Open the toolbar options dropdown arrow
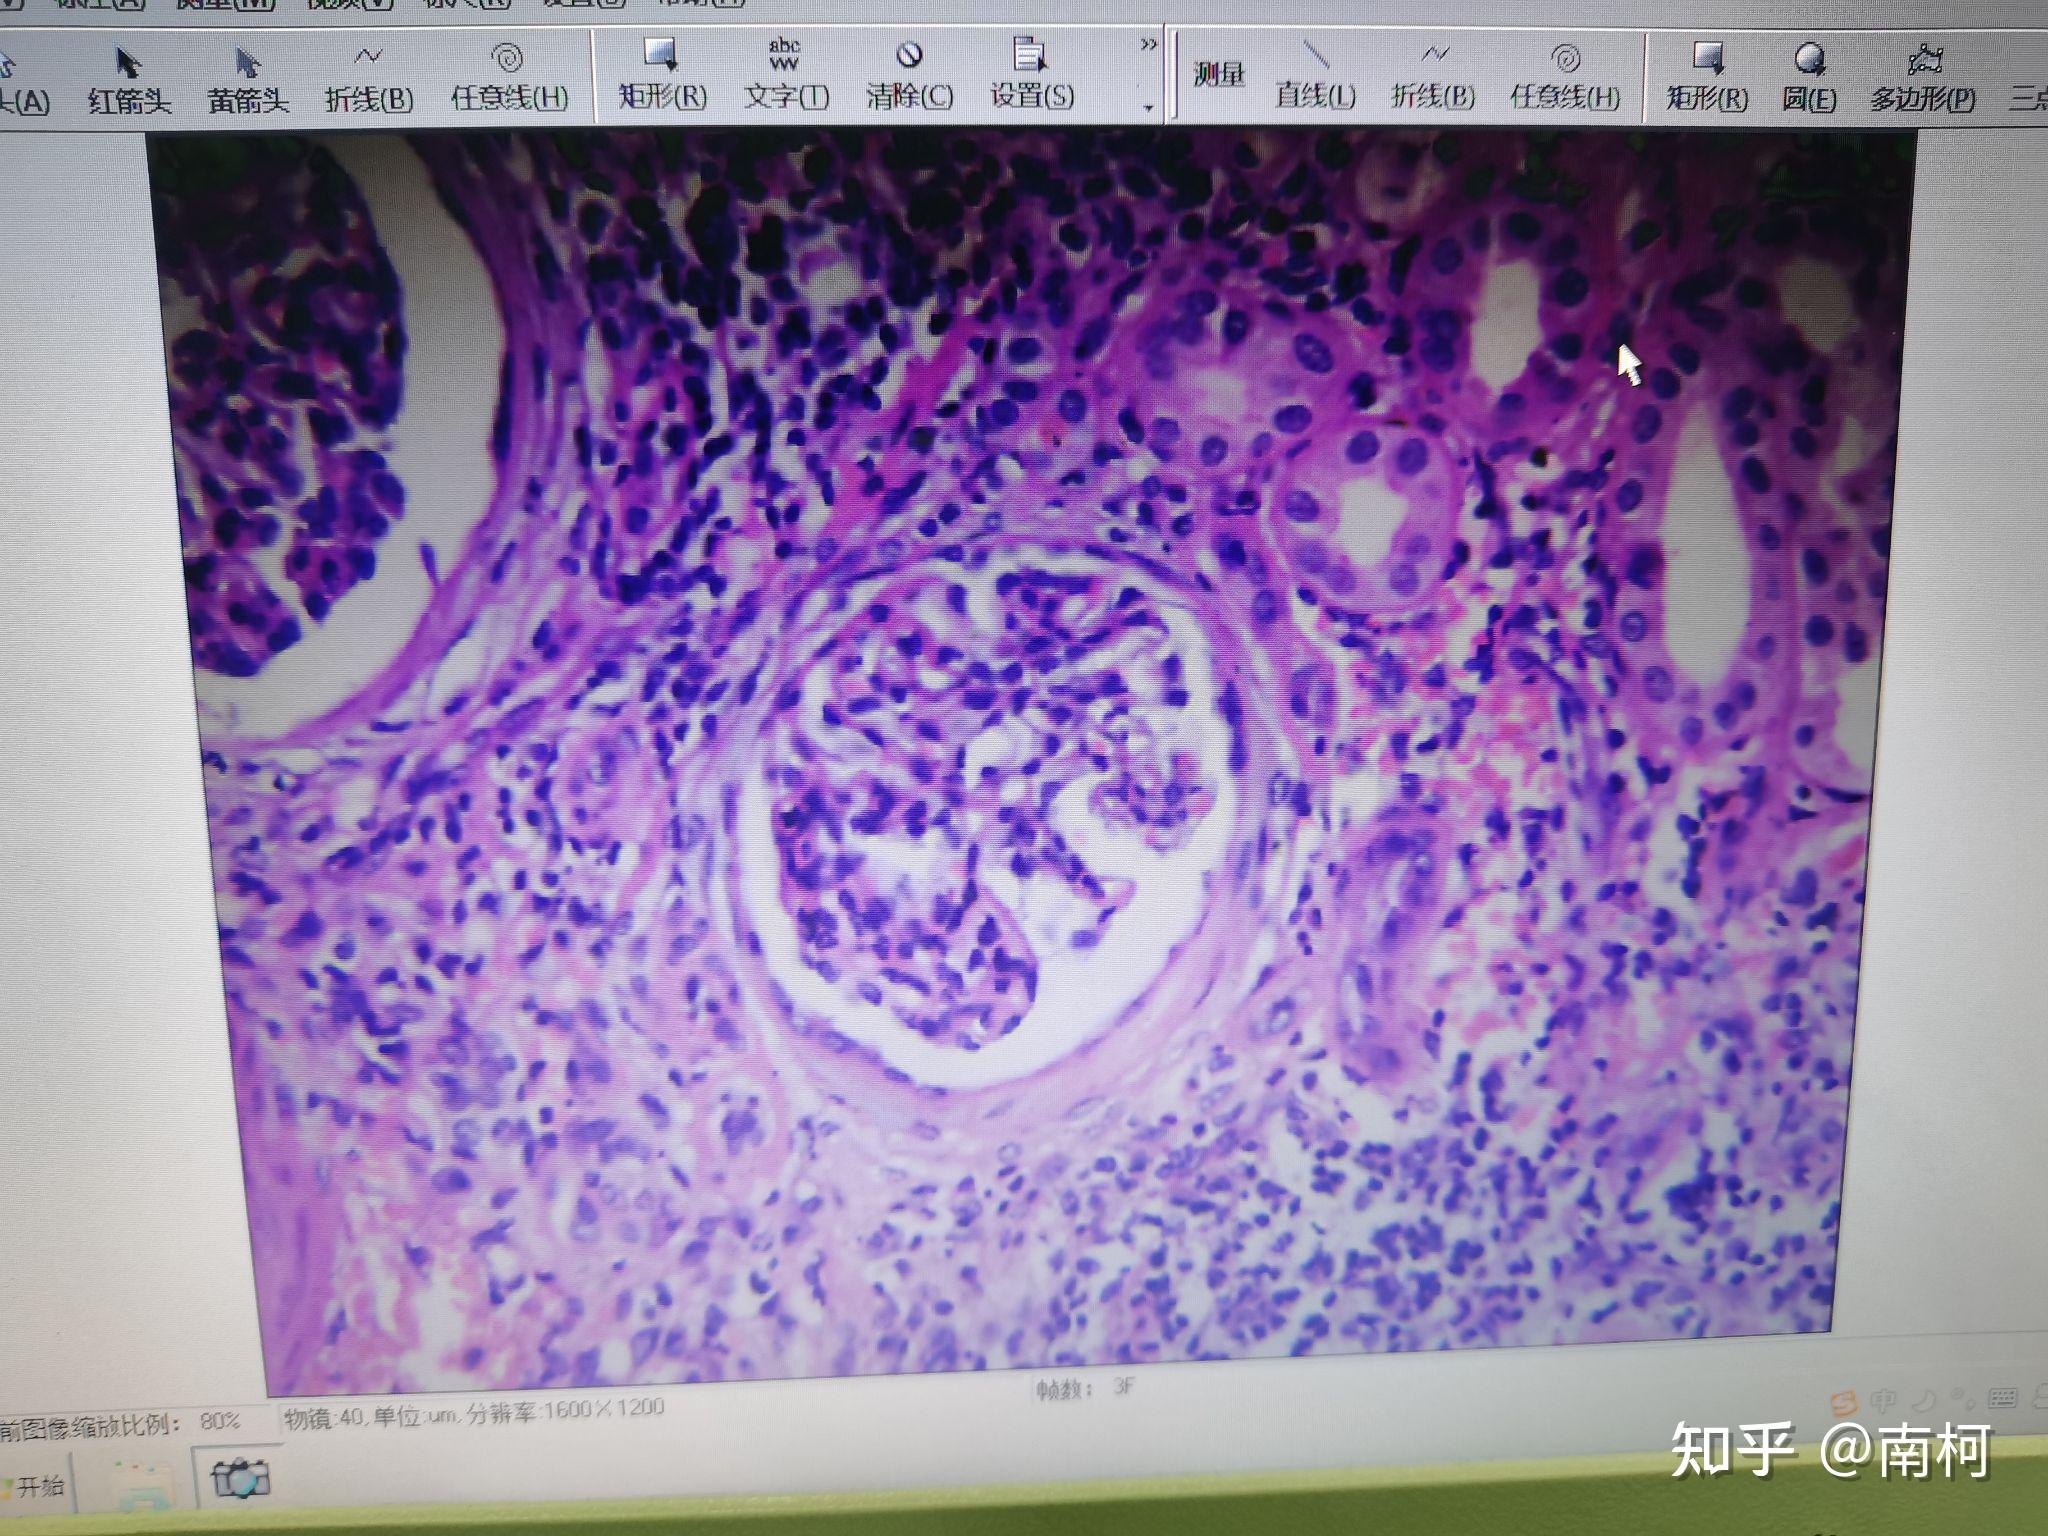 1148,107
